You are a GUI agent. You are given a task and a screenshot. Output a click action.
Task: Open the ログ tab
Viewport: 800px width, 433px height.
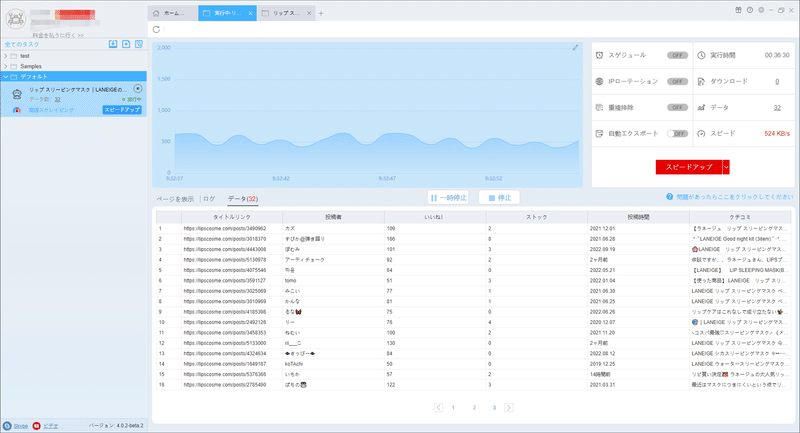click(209, 199)
